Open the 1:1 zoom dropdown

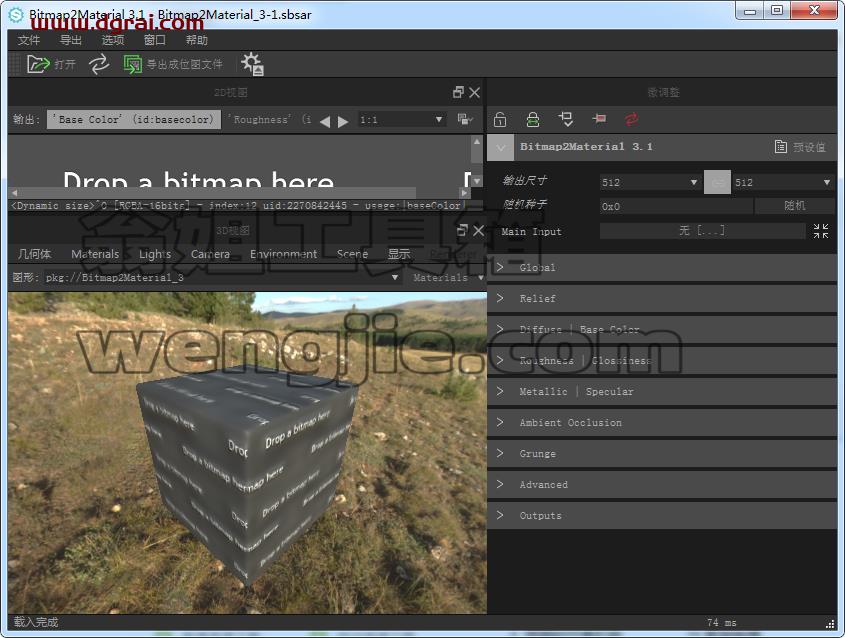402,120
